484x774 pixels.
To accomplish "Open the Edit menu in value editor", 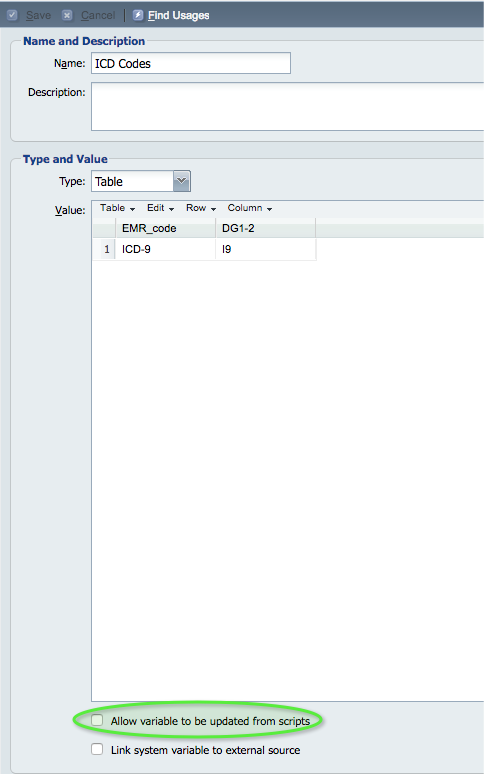I will [160, 208].
